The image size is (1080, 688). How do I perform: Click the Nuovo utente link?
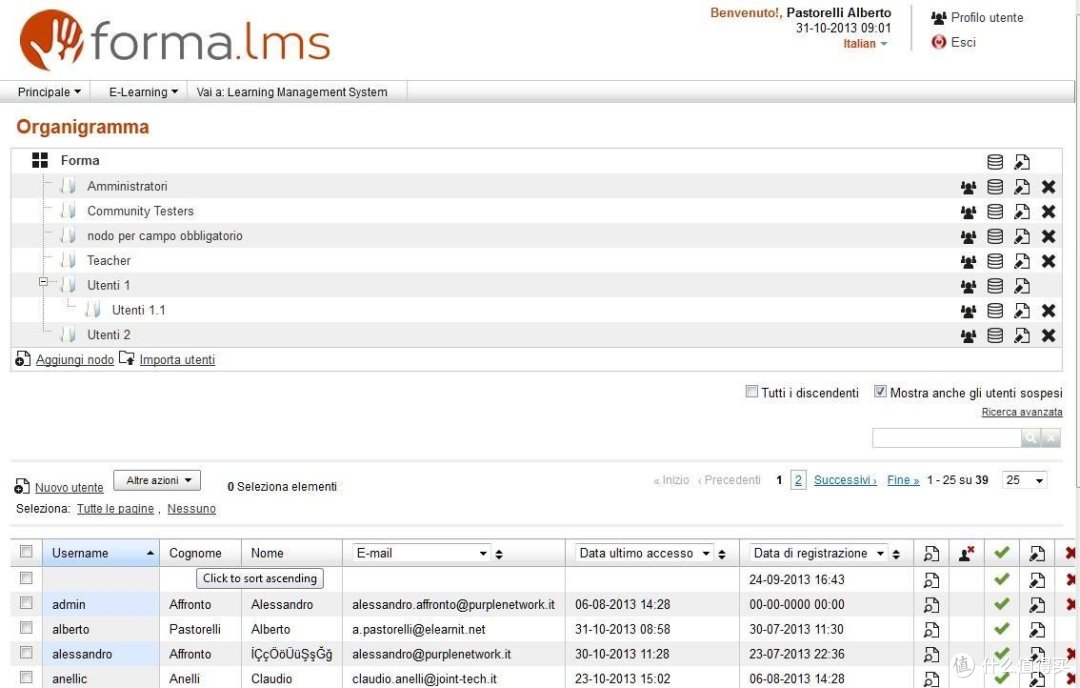[x=69, y=488]
